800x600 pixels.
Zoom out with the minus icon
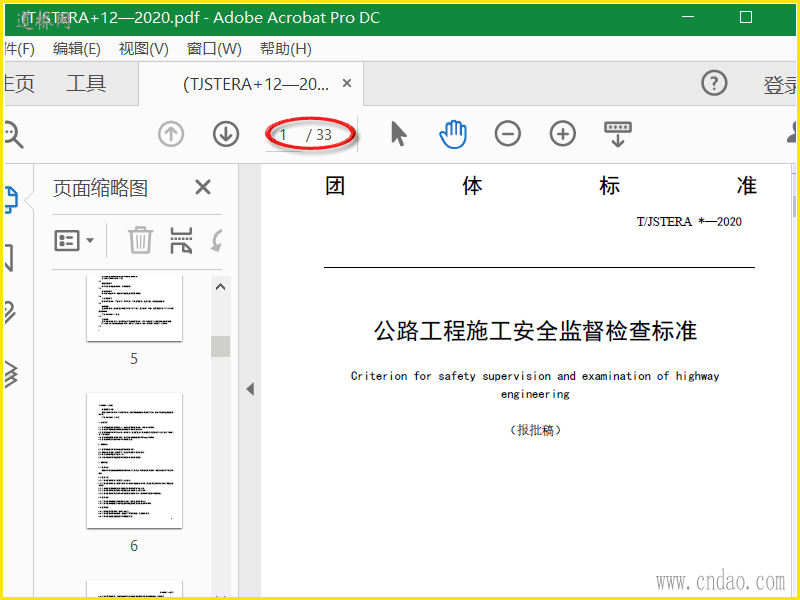click(508, 134)
